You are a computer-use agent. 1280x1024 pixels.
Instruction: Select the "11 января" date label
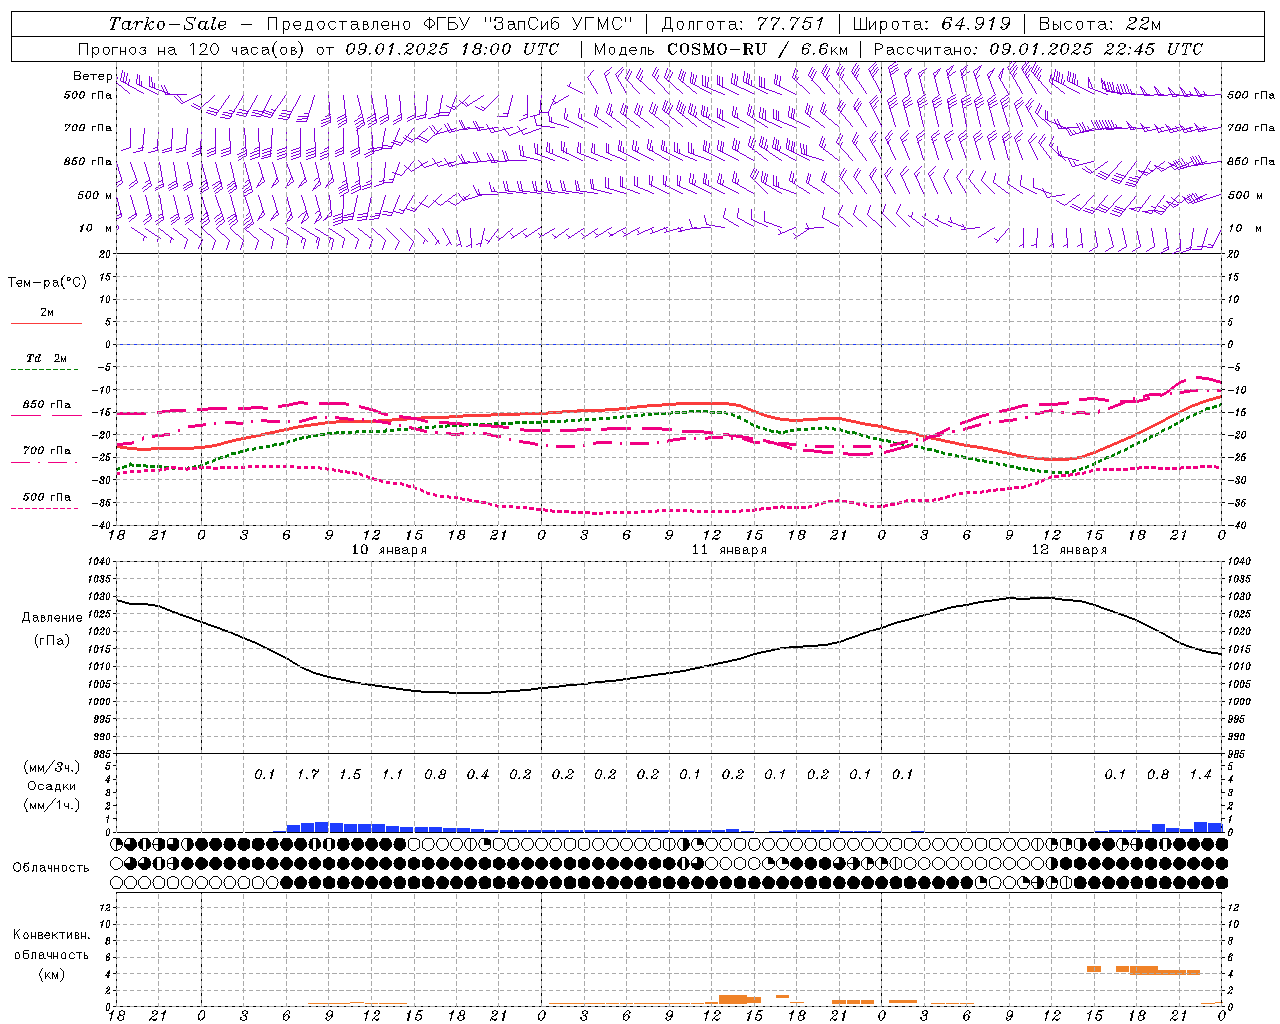click(729, 550)
